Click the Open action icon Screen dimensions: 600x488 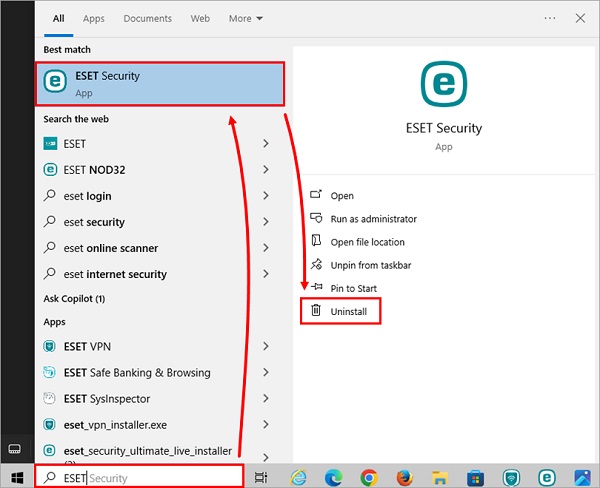coord(316,195)
